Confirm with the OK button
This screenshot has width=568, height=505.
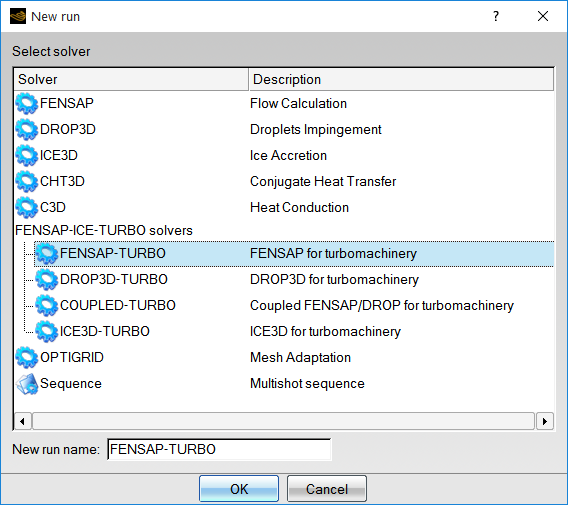239,489
